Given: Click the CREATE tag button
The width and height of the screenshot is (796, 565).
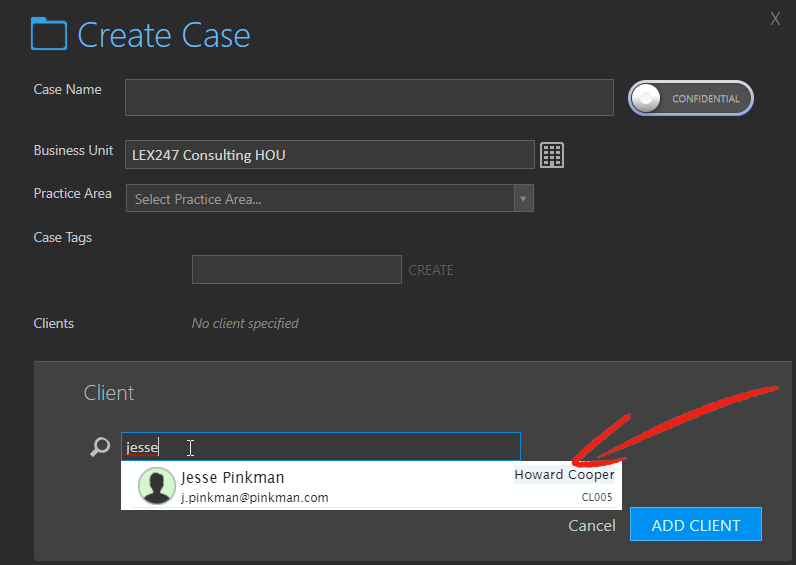Looking at the screenshot, I should click(431, 270).
